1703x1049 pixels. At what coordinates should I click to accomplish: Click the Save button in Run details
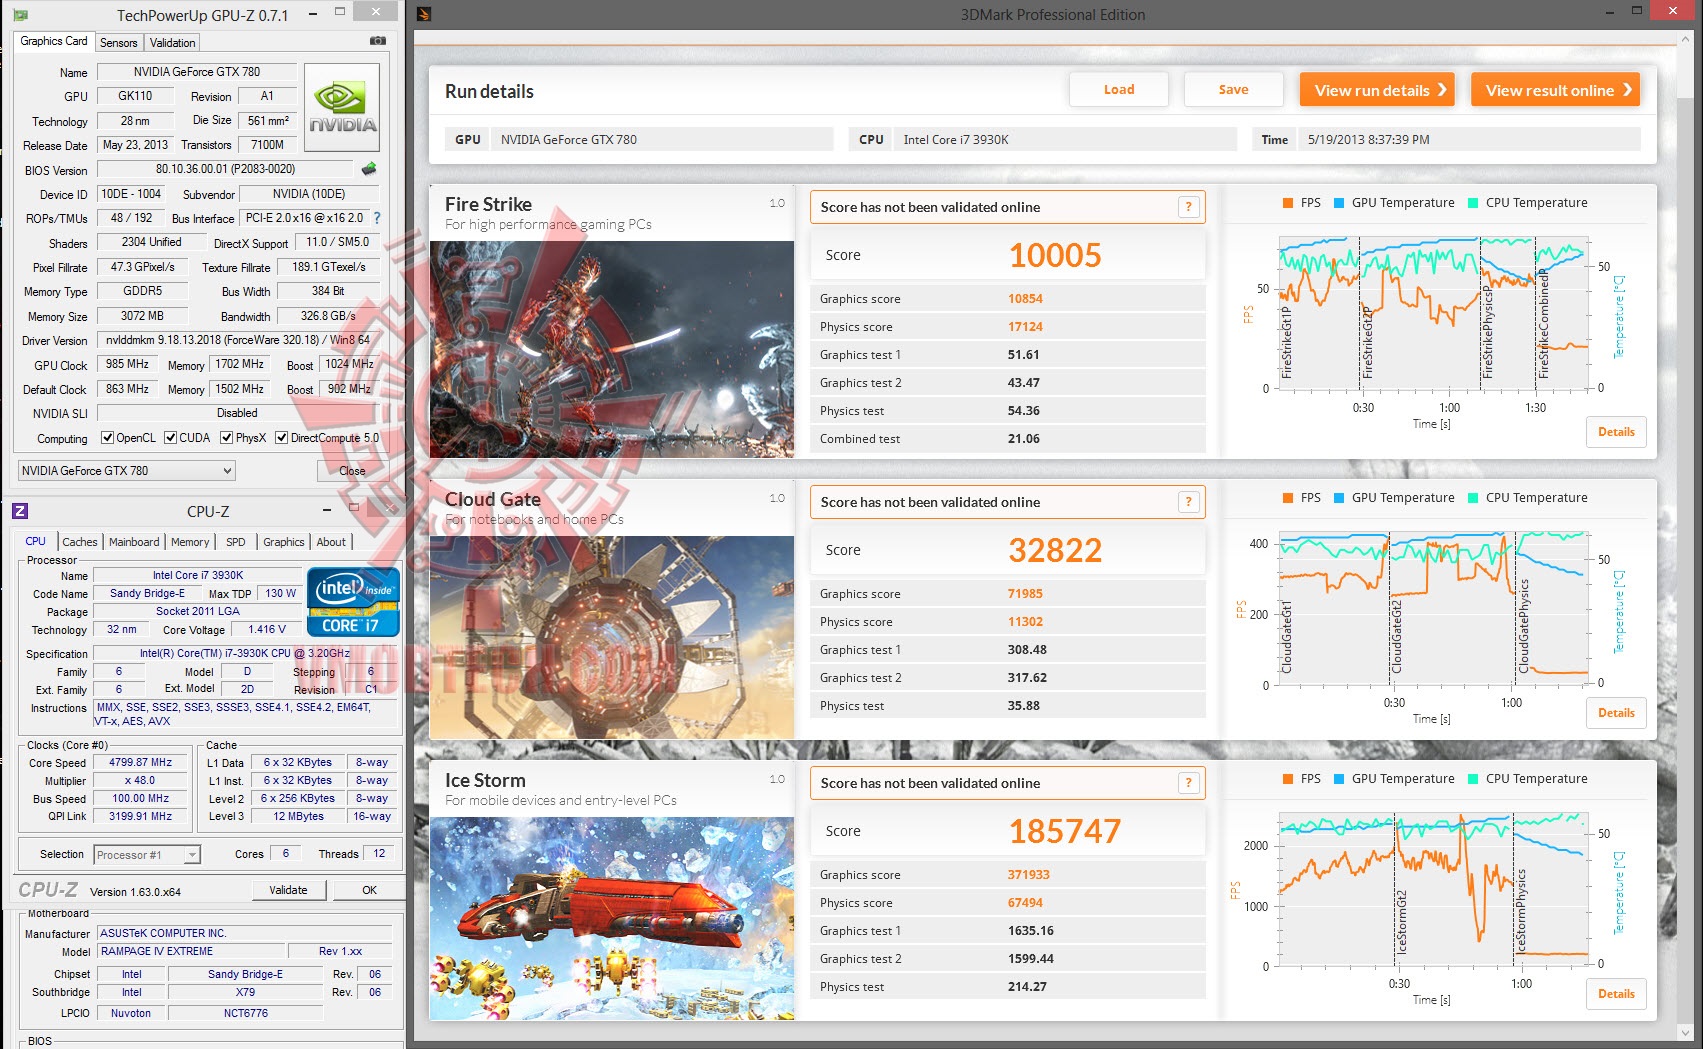1233,90
